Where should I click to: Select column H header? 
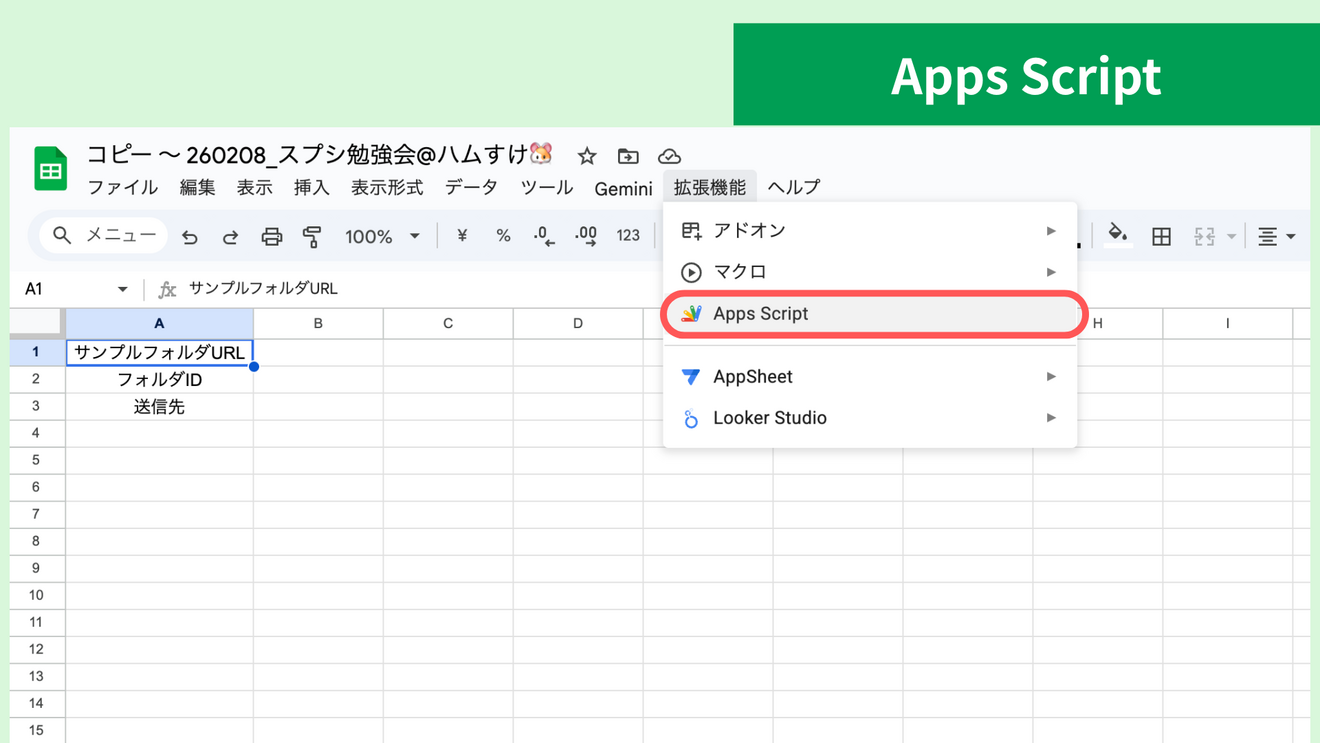point(1098,324)
